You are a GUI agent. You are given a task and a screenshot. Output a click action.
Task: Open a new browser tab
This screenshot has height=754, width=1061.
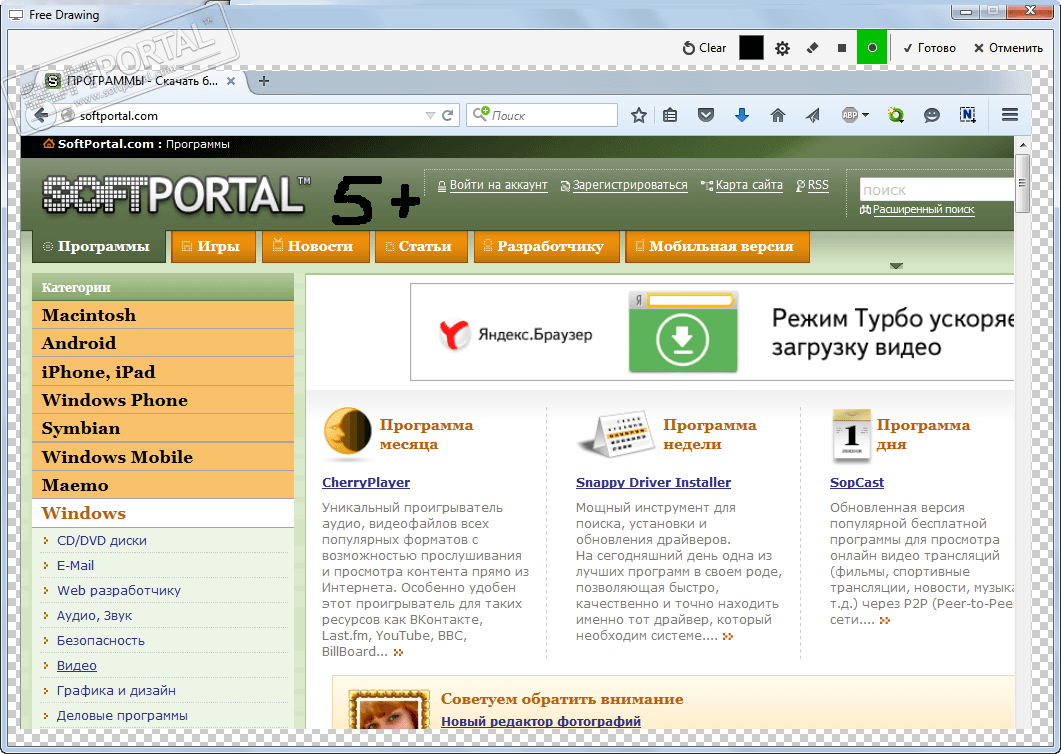pyautogui.click(x=264, y=81)
